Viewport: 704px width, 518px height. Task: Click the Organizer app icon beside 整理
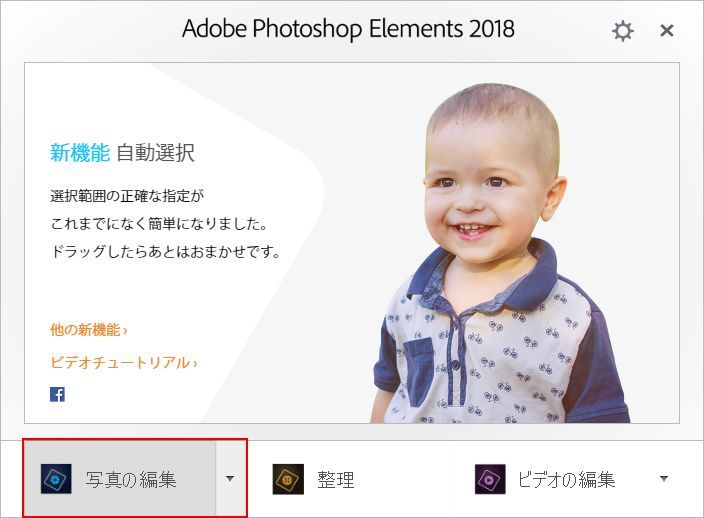tap(288, 479)
